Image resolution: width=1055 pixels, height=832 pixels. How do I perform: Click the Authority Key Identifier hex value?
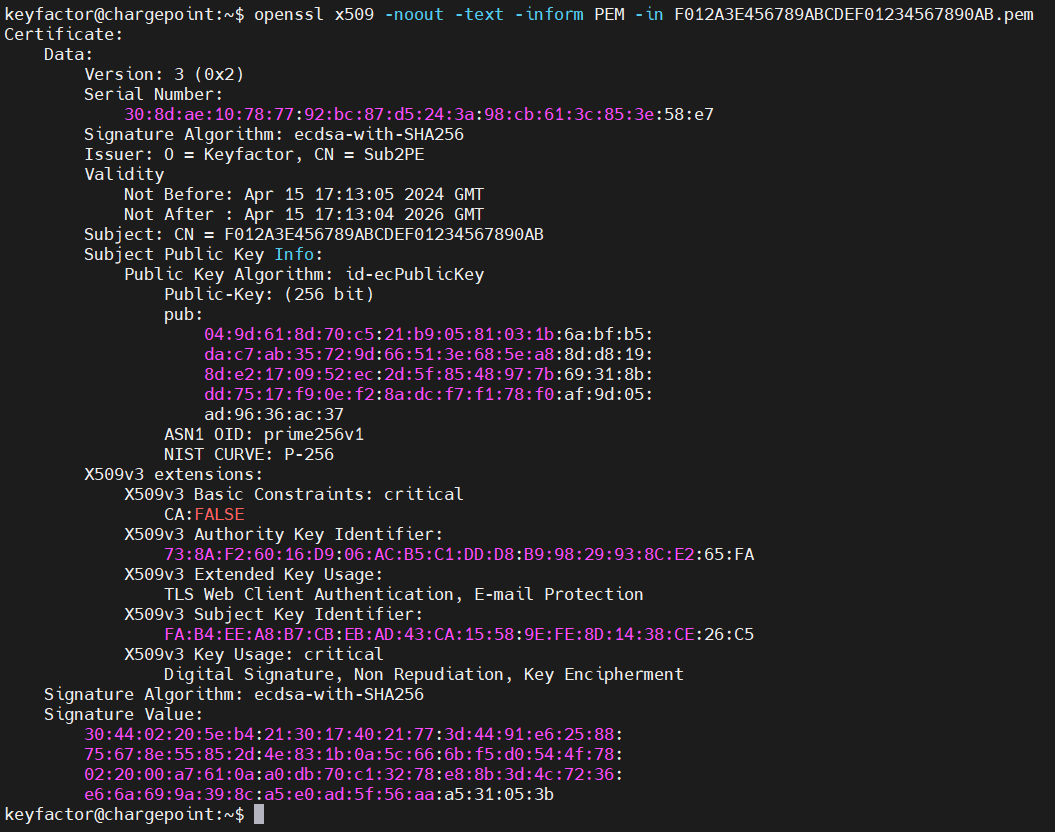458,554
